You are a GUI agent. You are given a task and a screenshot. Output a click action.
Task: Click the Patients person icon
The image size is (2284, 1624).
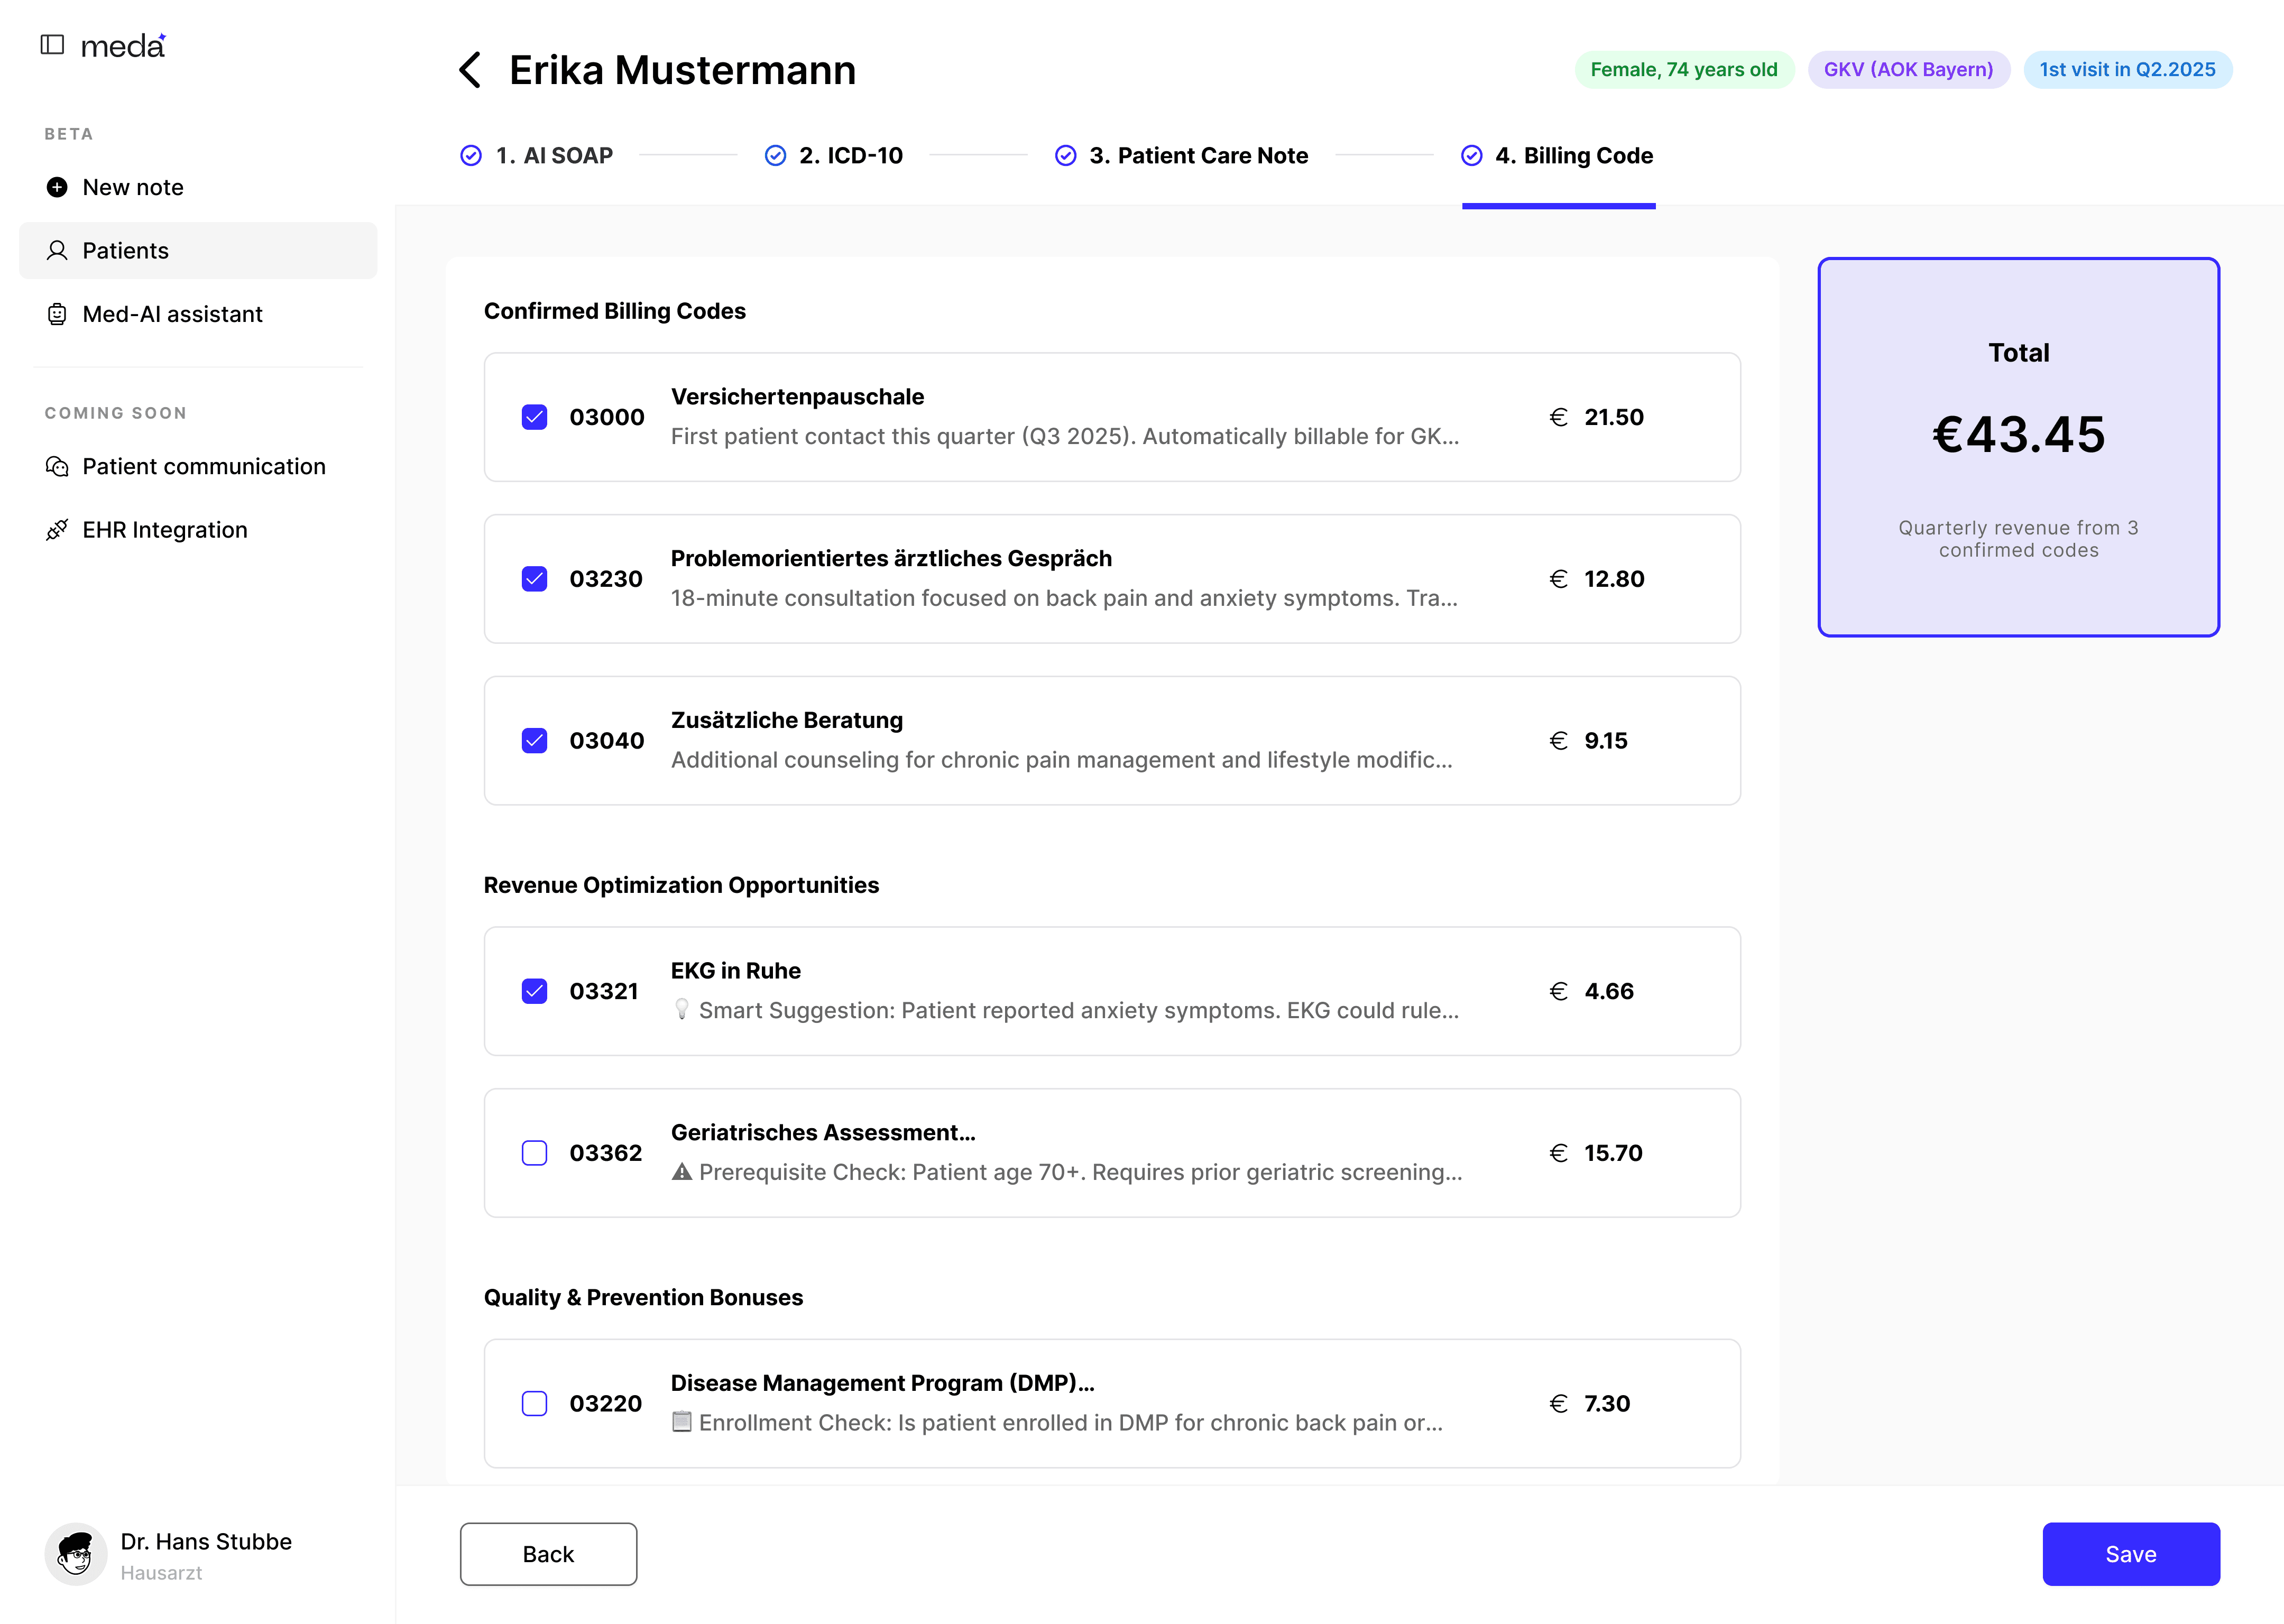click(57, 250)
